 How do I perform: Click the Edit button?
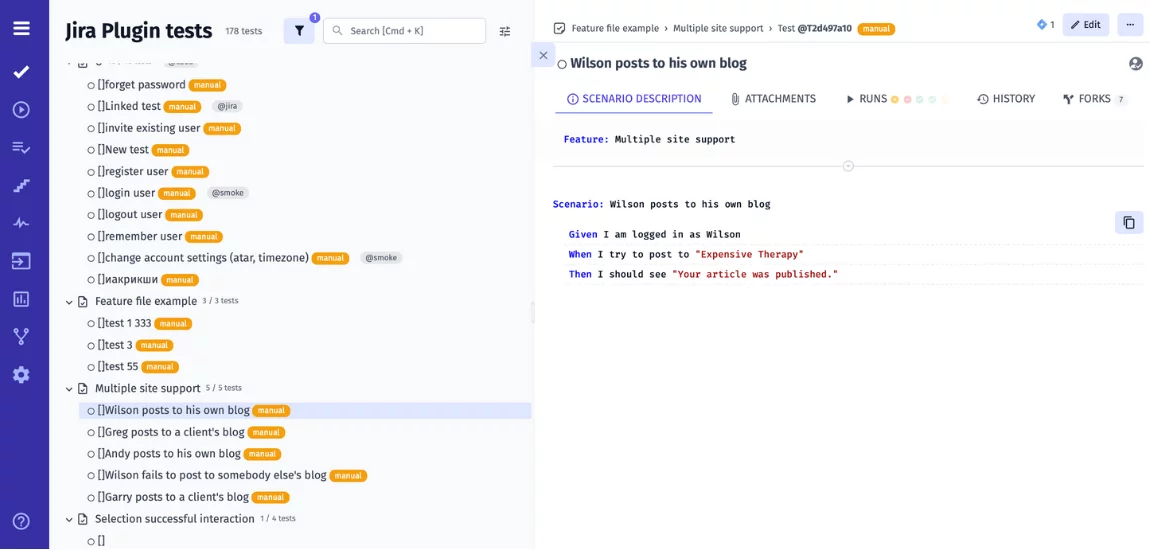pos(1085,25)
